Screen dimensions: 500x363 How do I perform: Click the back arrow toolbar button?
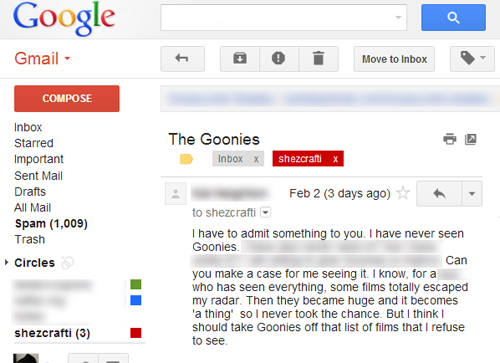tap(182, 59)
